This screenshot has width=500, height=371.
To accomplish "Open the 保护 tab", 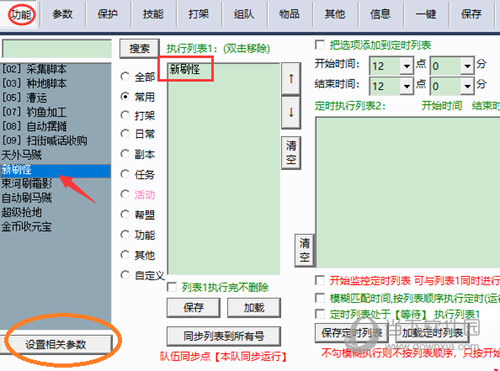I will click(108, 14).
